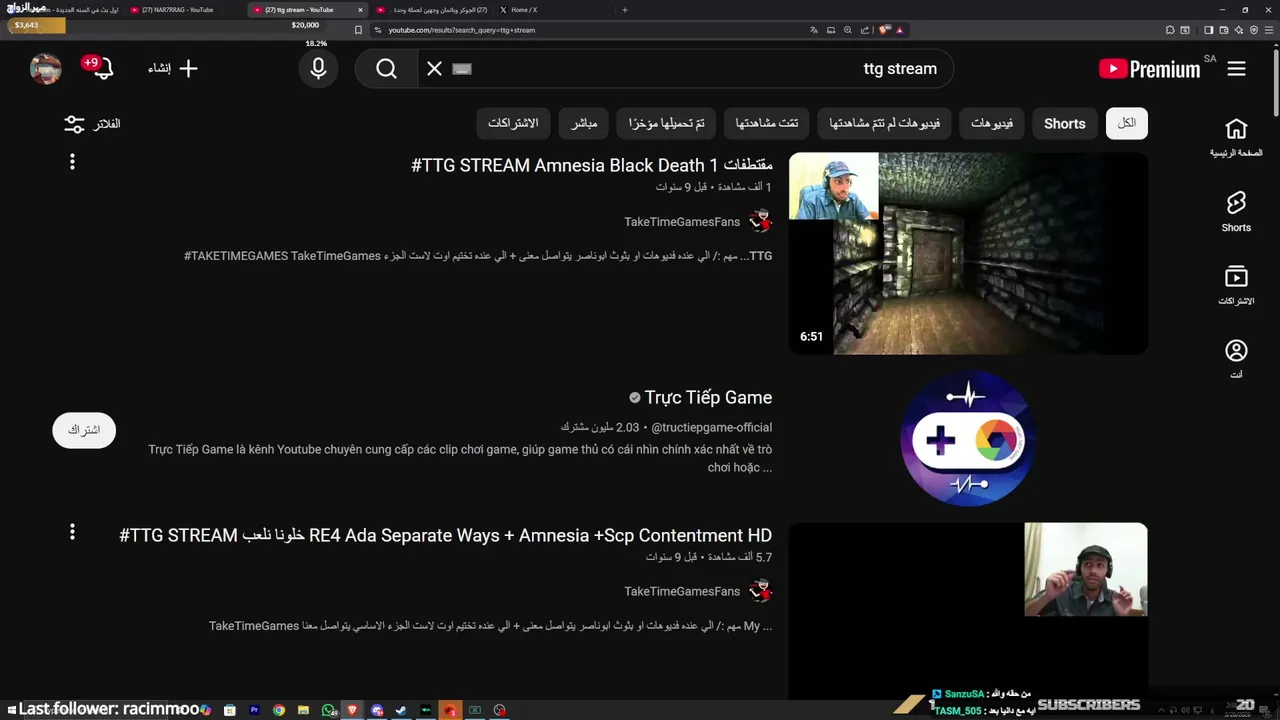Open Subscriptions in the sidebar
This screenshot has height=720, width=1280.
tap(1236, 285)
